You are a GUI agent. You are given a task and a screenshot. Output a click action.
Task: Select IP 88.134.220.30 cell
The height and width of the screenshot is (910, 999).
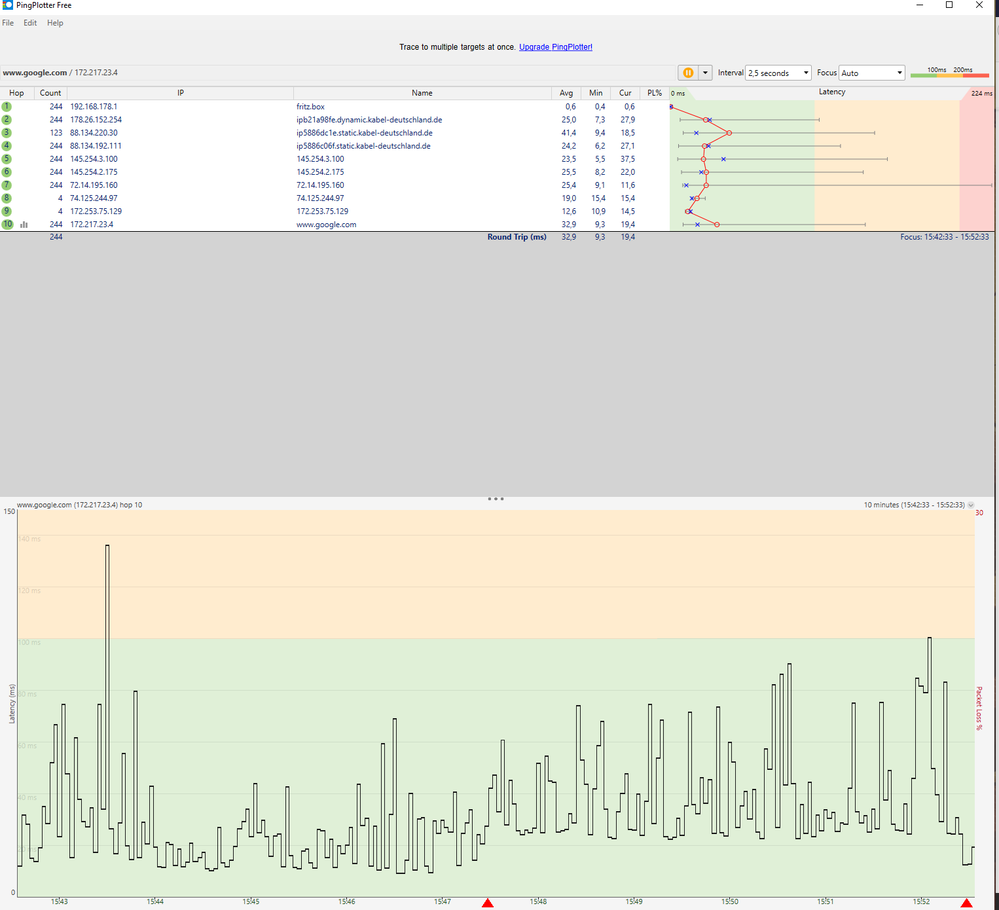(94, 133)
